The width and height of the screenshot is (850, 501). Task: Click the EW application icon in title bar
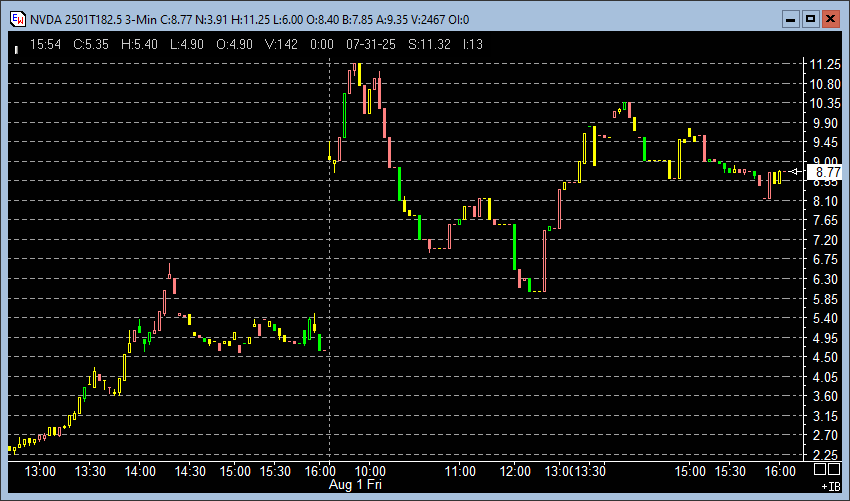coord(18,20)
